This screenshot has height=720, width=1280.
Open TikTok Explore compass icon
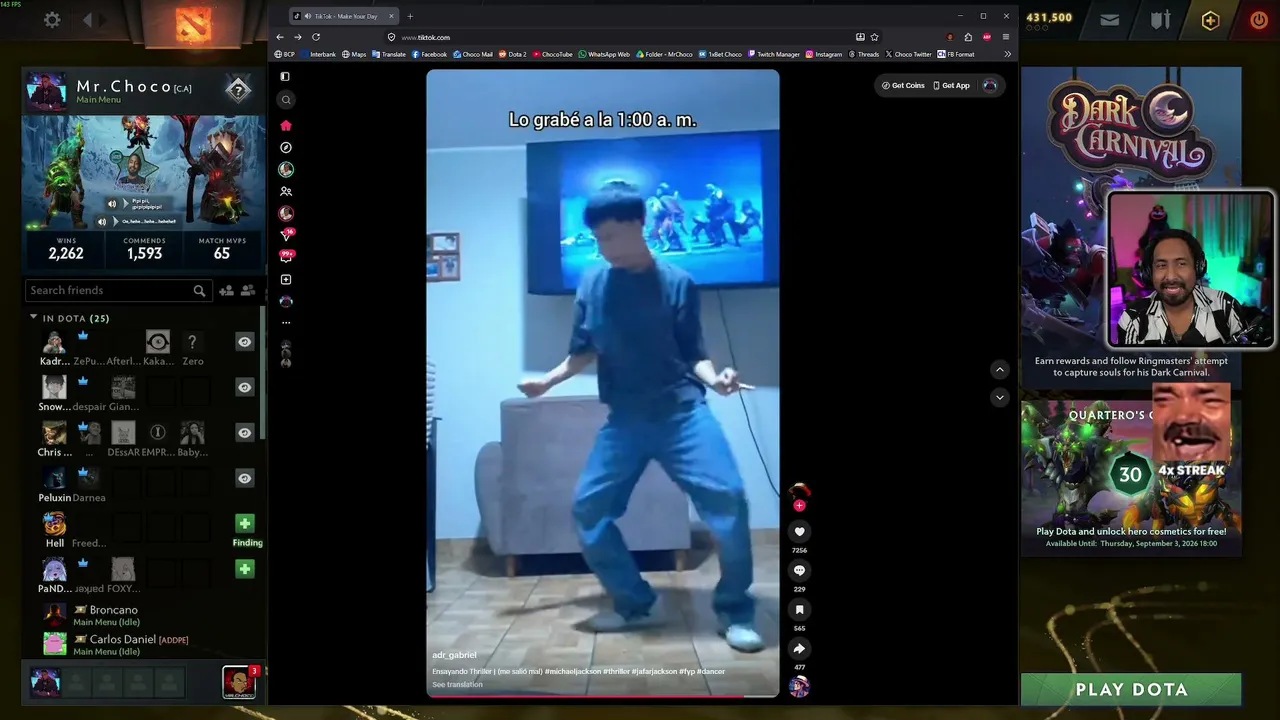point(286,147)
